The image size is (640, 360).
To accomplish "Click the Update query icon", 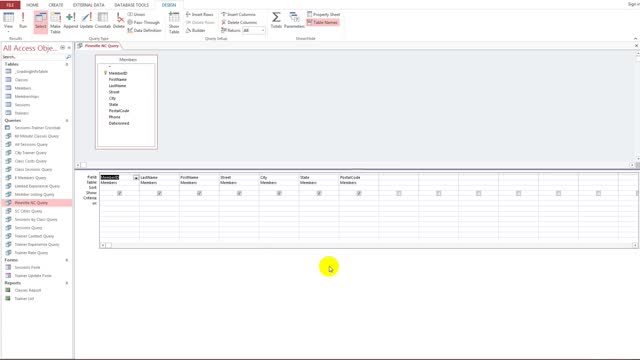I will coord(87,20).
